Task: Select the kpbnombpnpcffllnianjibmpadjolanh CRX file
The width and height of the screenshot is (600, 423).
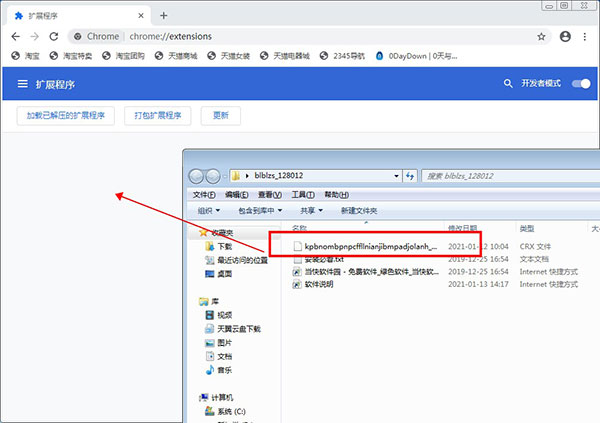Action: [x=370, y=245]
